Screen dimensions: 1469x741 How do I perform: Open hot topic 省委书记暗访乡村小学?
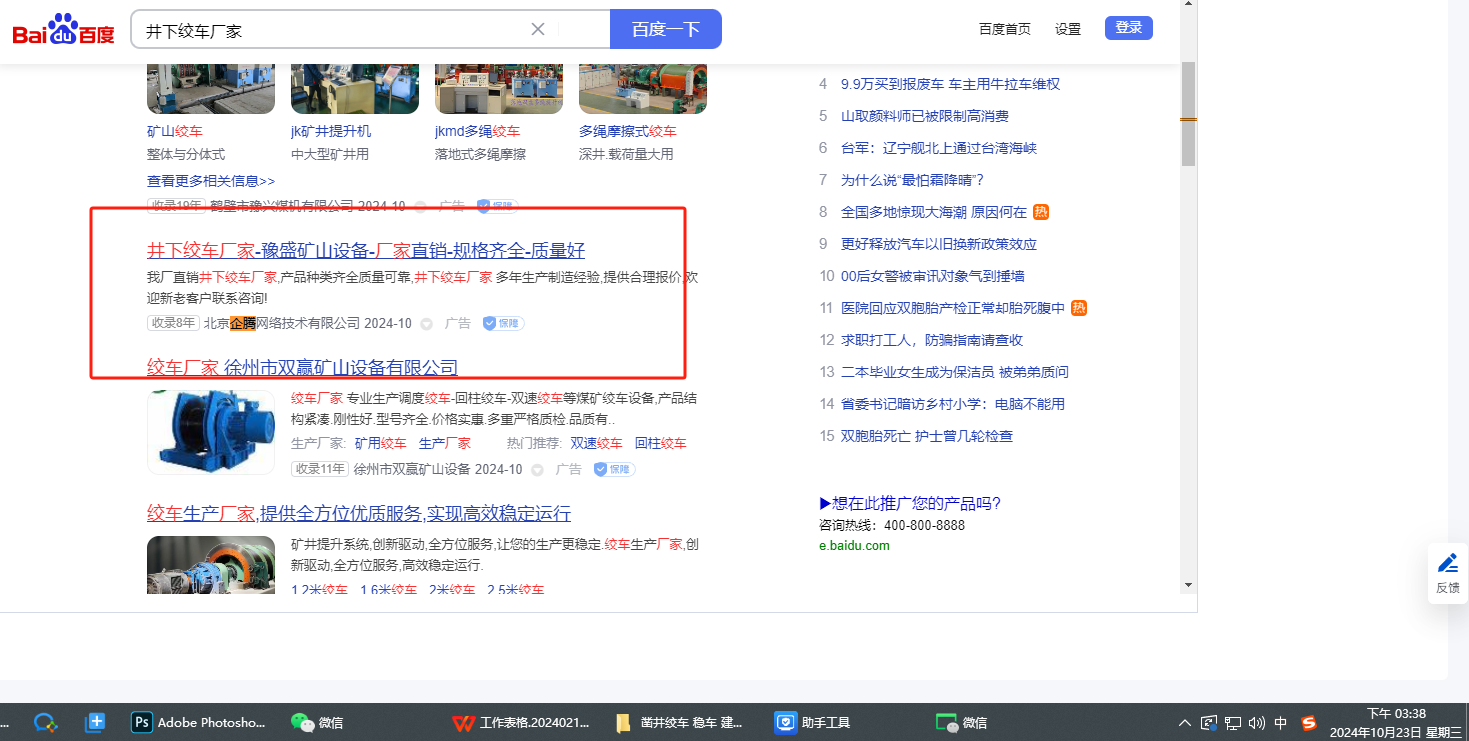[x=953, y=404]
